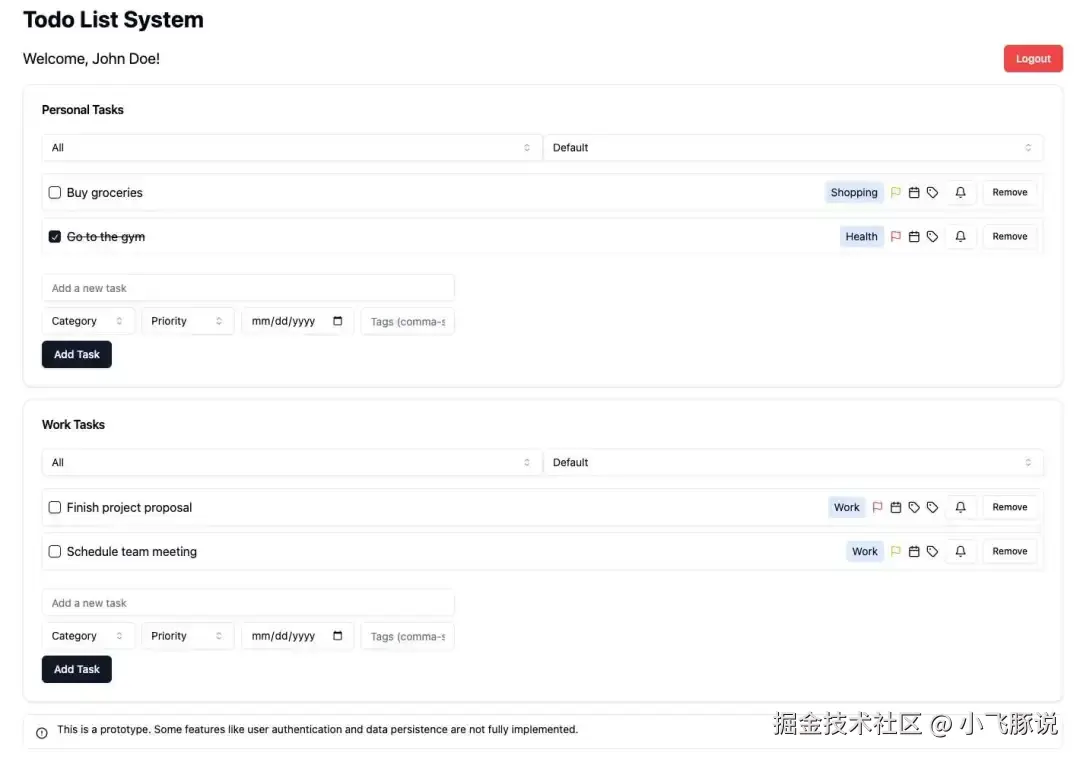Check the Buy groceries task checkbox

tap(55, 193)
